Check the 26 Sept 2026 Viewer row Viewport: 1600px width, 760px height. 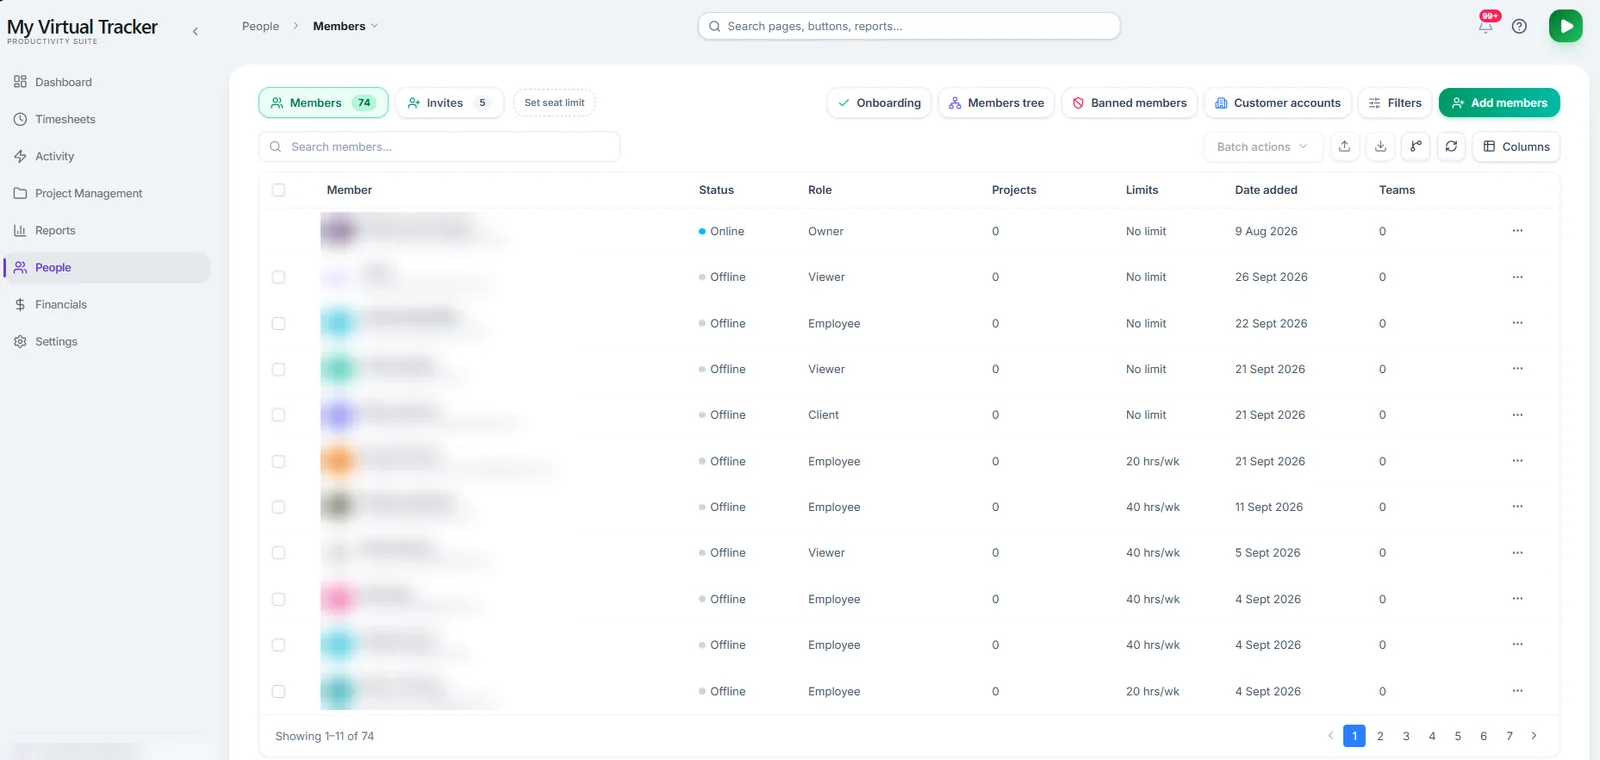click(x=278, y=277)
